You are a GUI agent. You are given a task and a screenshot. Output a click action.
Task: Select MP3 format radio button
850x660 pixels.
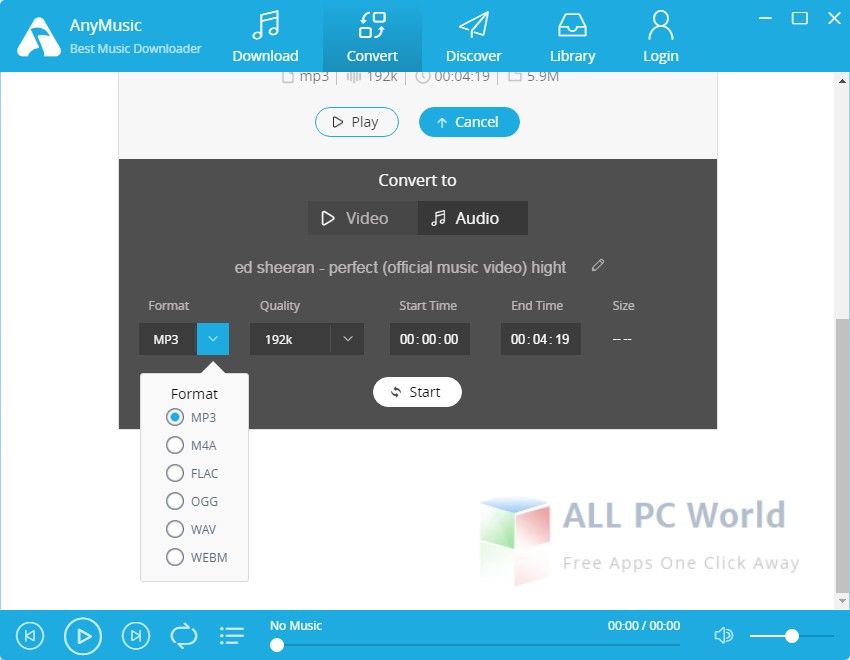(175, 417)
